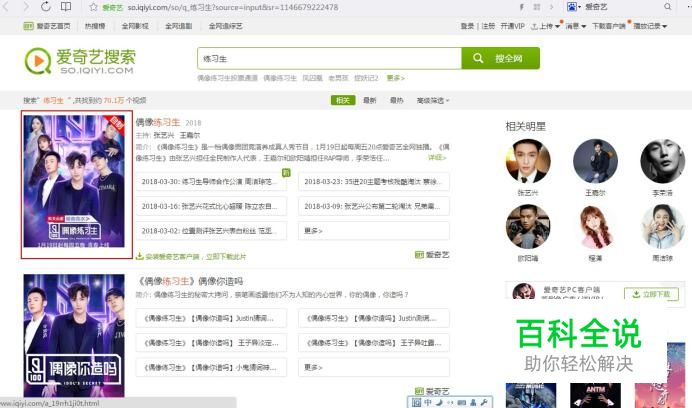Click the 注册 link

(488, 26)
